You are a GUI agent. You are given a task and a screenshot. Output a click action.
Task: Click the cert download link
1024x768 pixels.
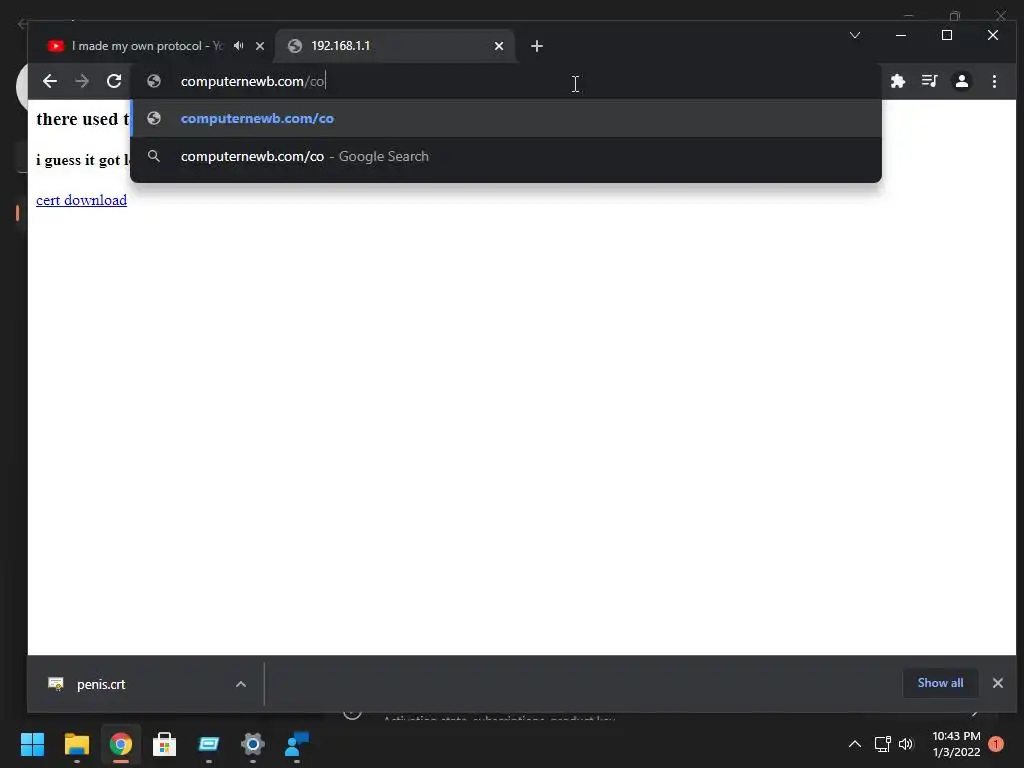point(82,200)
